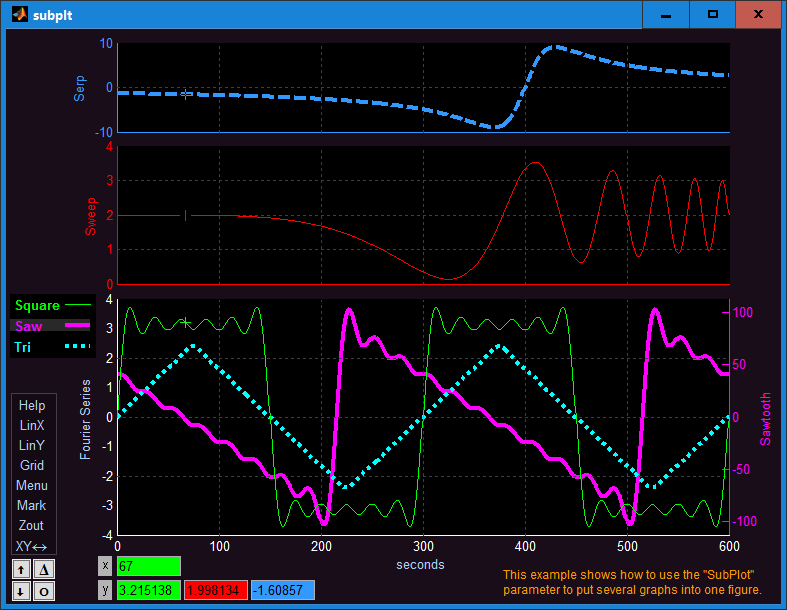Click Zout to zoom out
Viewport: 787px width, 610px height.
tap(32, 526)
